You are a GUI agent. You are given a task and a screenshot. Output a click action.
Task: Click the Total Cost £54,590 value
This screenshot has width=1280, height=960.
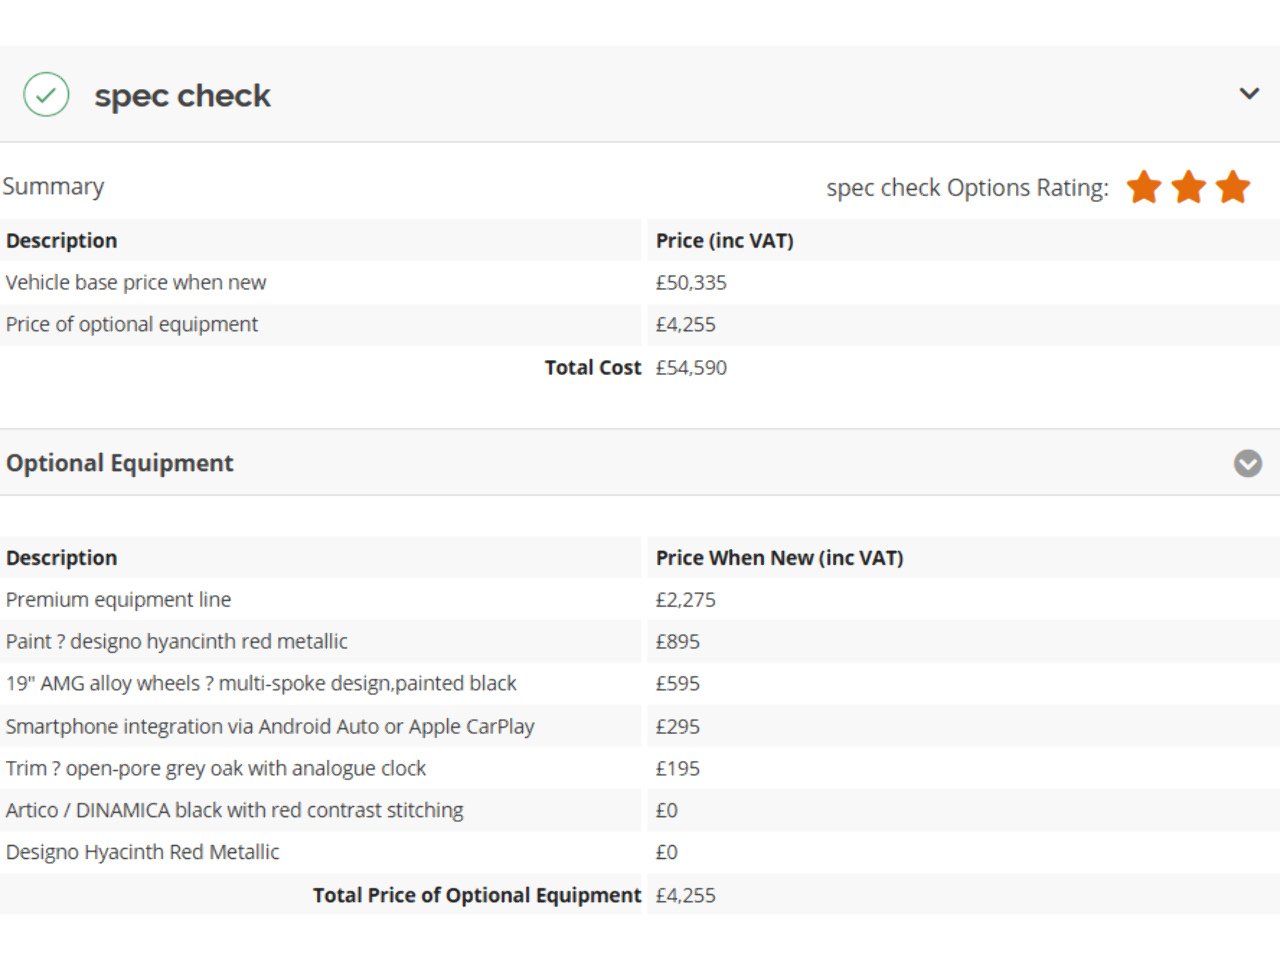click(x=691, y=368)
